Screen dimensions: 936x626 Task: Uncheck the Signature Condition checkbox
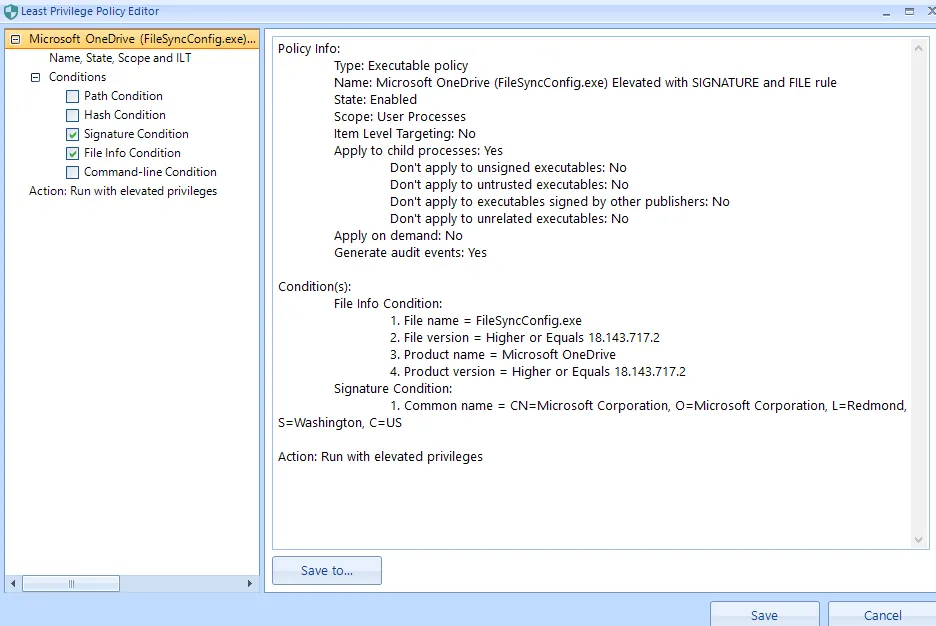click(72, 134)
